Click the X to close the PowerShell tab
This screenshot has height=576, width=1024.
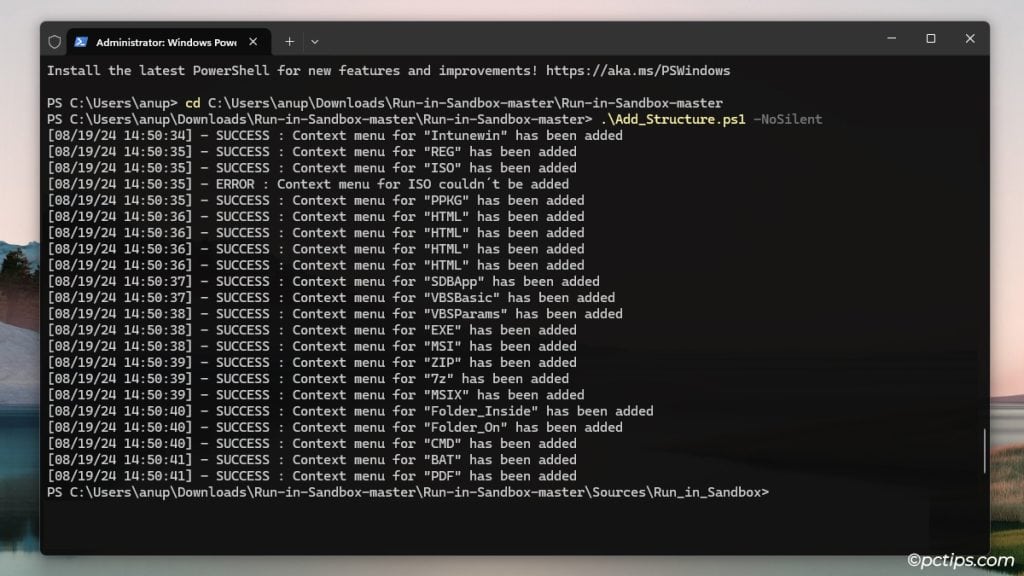(253, 41)
